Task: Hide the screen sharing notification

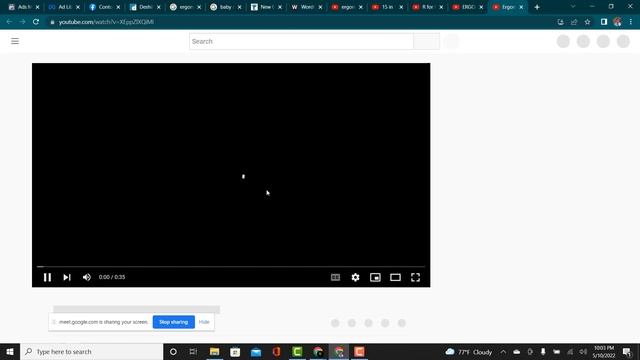Action: coord(204,322)
